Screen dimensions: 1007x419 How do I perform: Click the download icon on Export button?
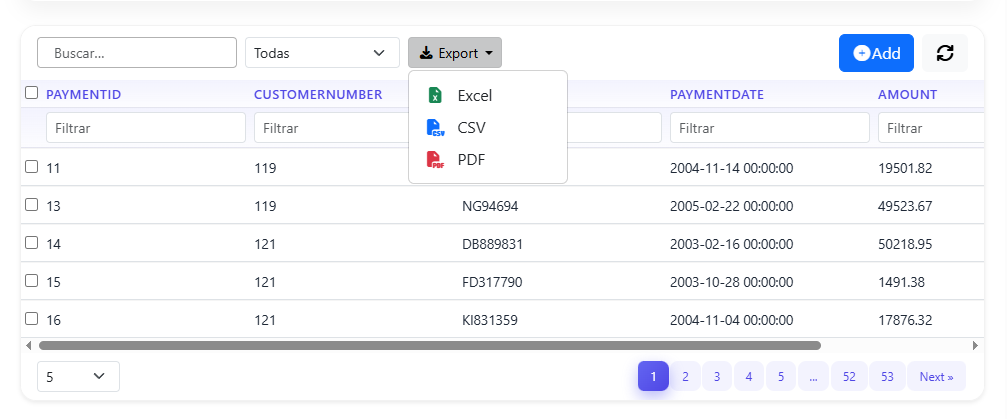pyautogui.click(x=426, y=53)
